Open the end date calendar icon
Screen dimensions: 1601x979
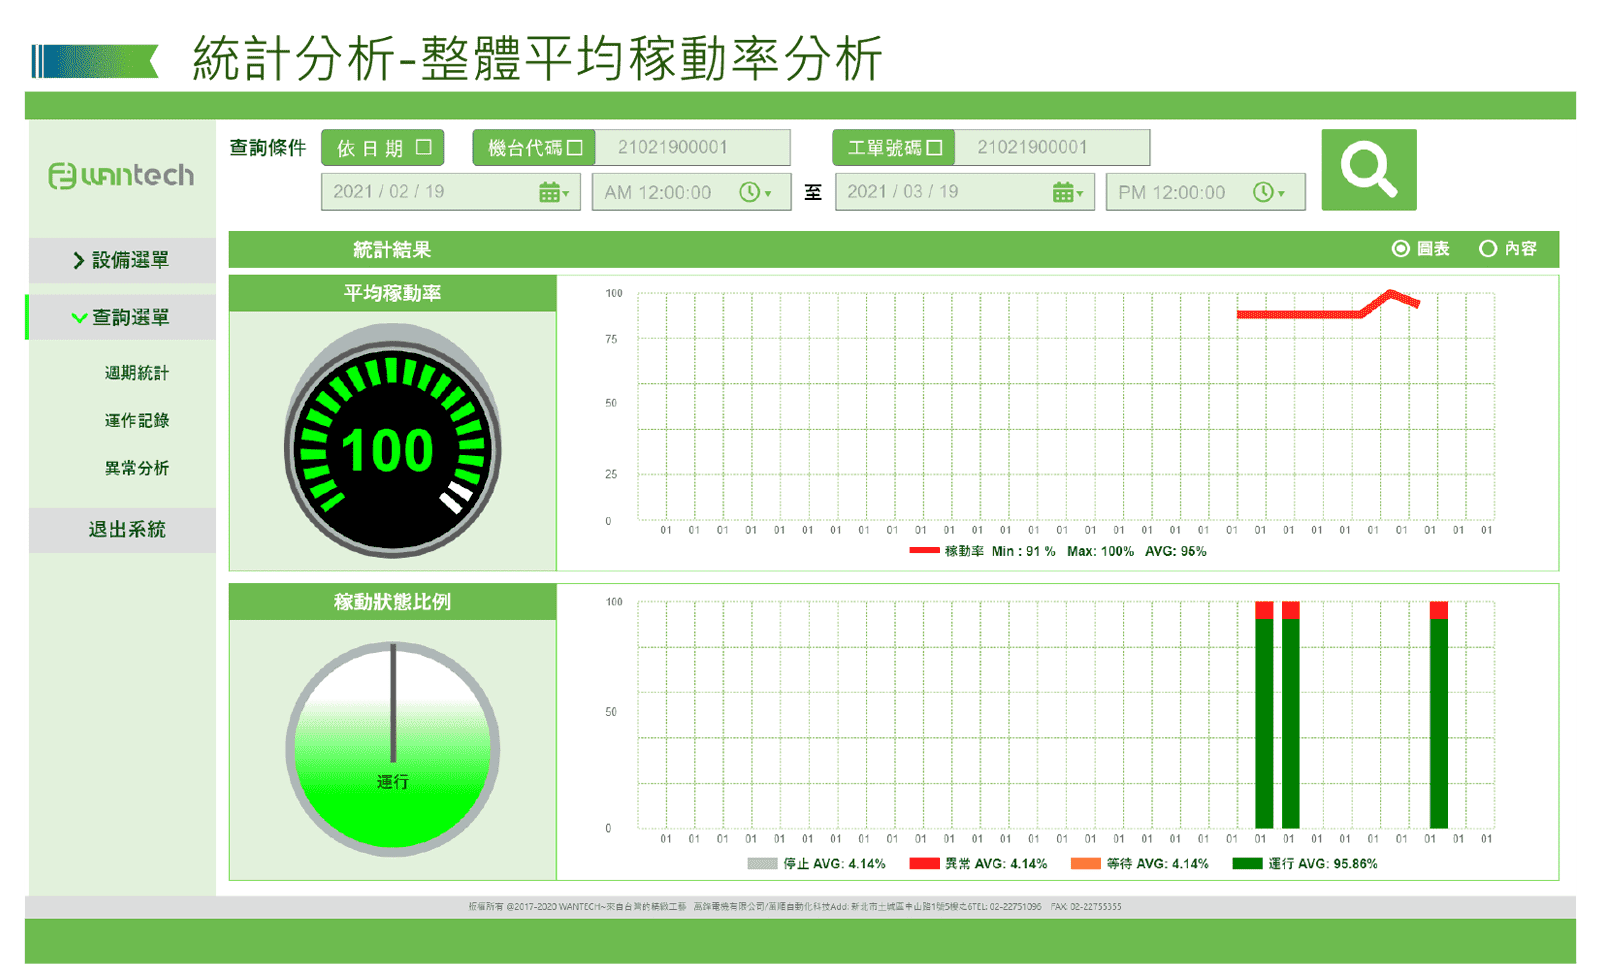pos(1063,192)
